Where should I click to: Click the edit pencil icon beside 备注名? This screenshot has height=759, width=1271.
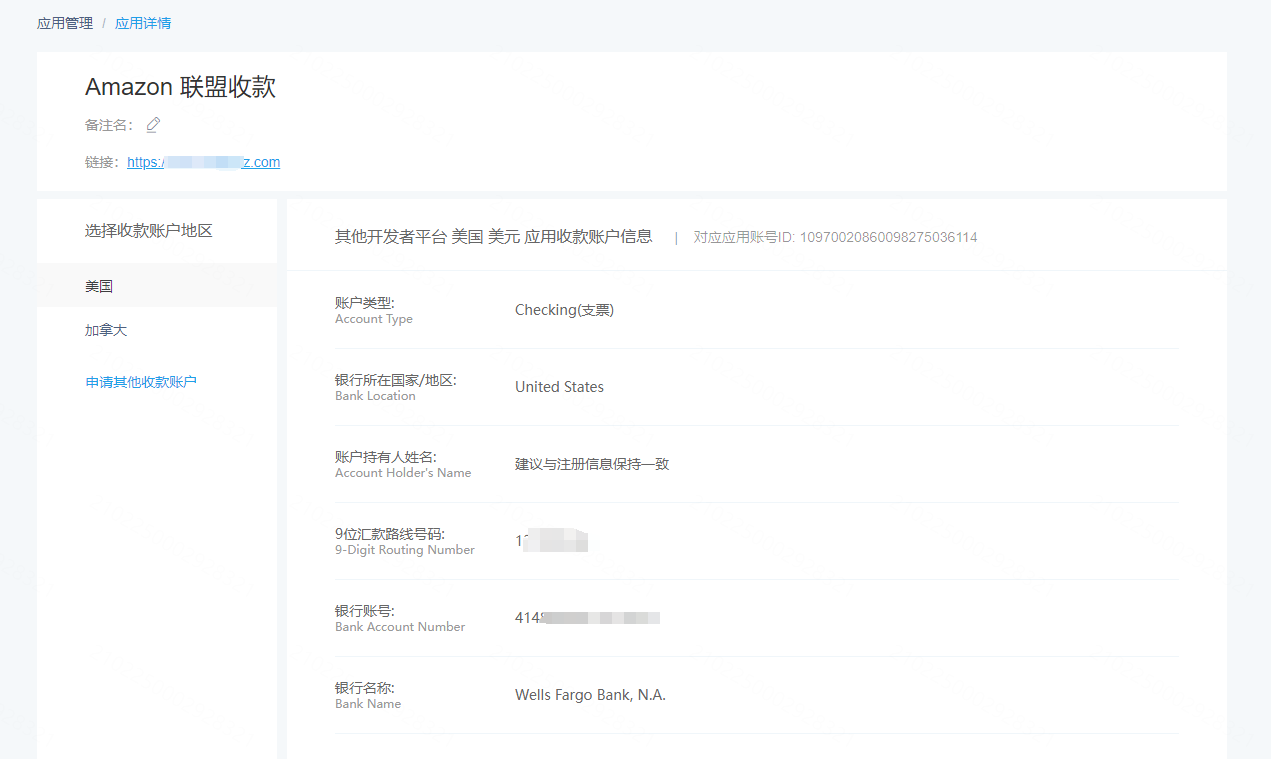click(x=153, y=125)
